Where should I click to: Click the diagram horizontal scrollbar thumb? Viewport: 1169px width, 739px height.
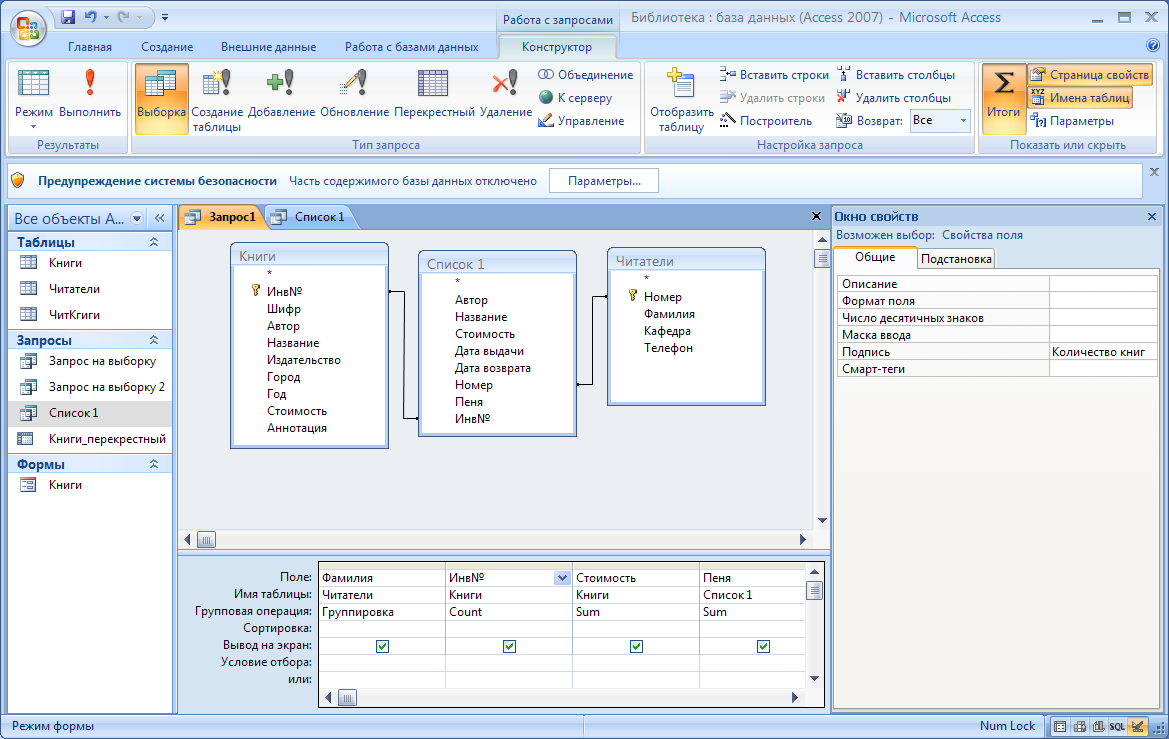[x=207, y=540]
